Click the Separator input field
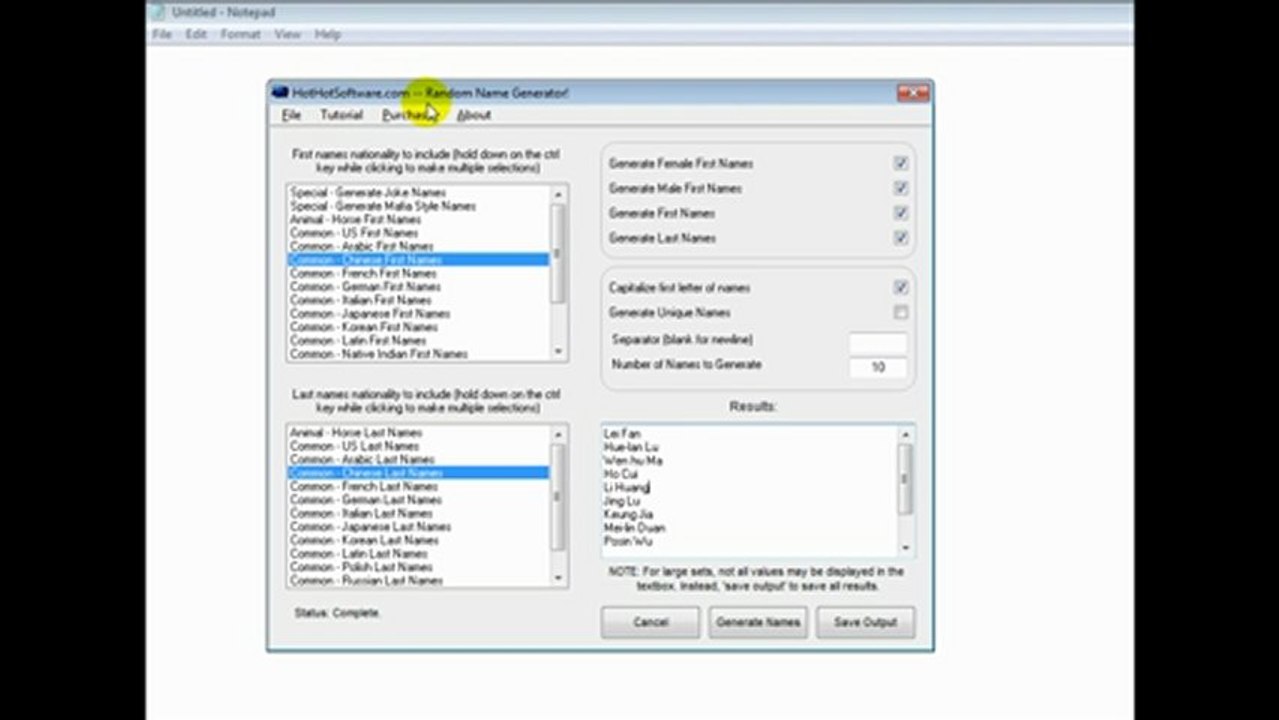1279x720 pixels. (x=877, y=342)
